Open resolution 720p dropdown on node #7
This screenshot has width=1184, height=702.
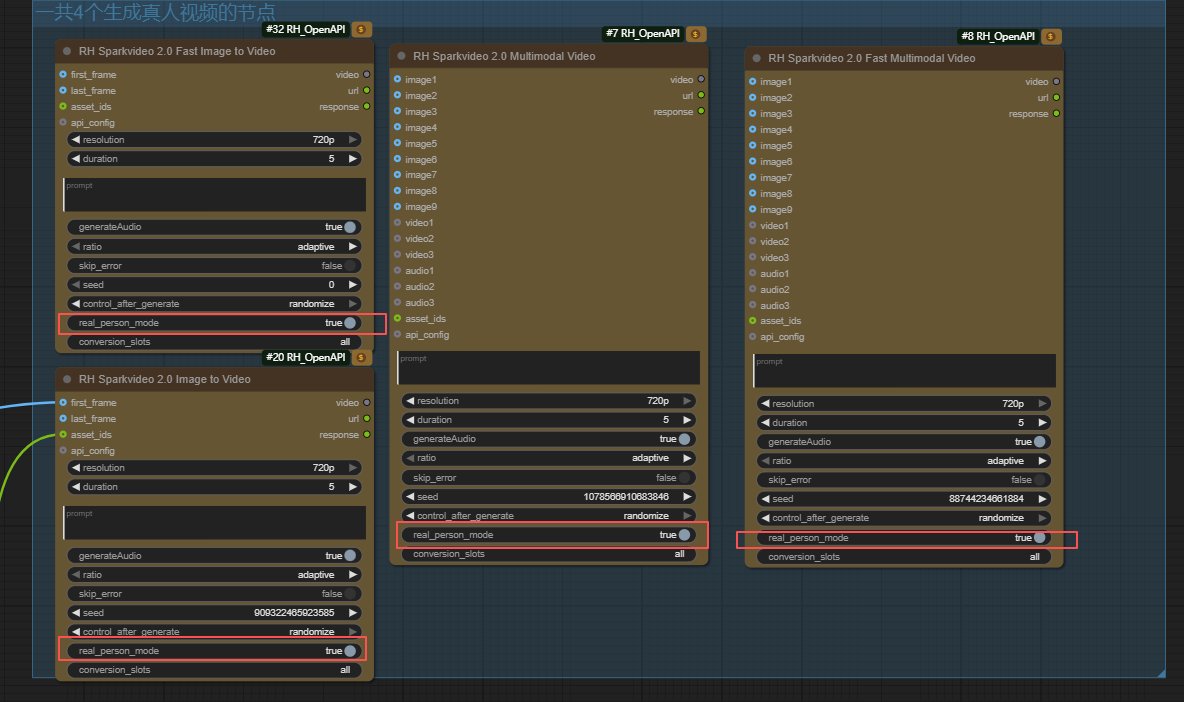549,401
